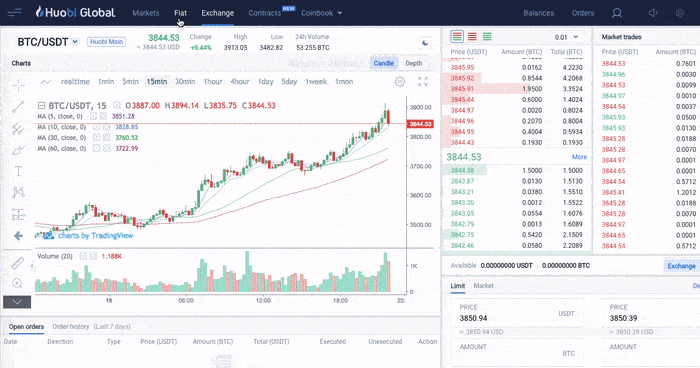Select the 1mon chart interval
This screenshot has height=368, width=700.
[344, 82]
